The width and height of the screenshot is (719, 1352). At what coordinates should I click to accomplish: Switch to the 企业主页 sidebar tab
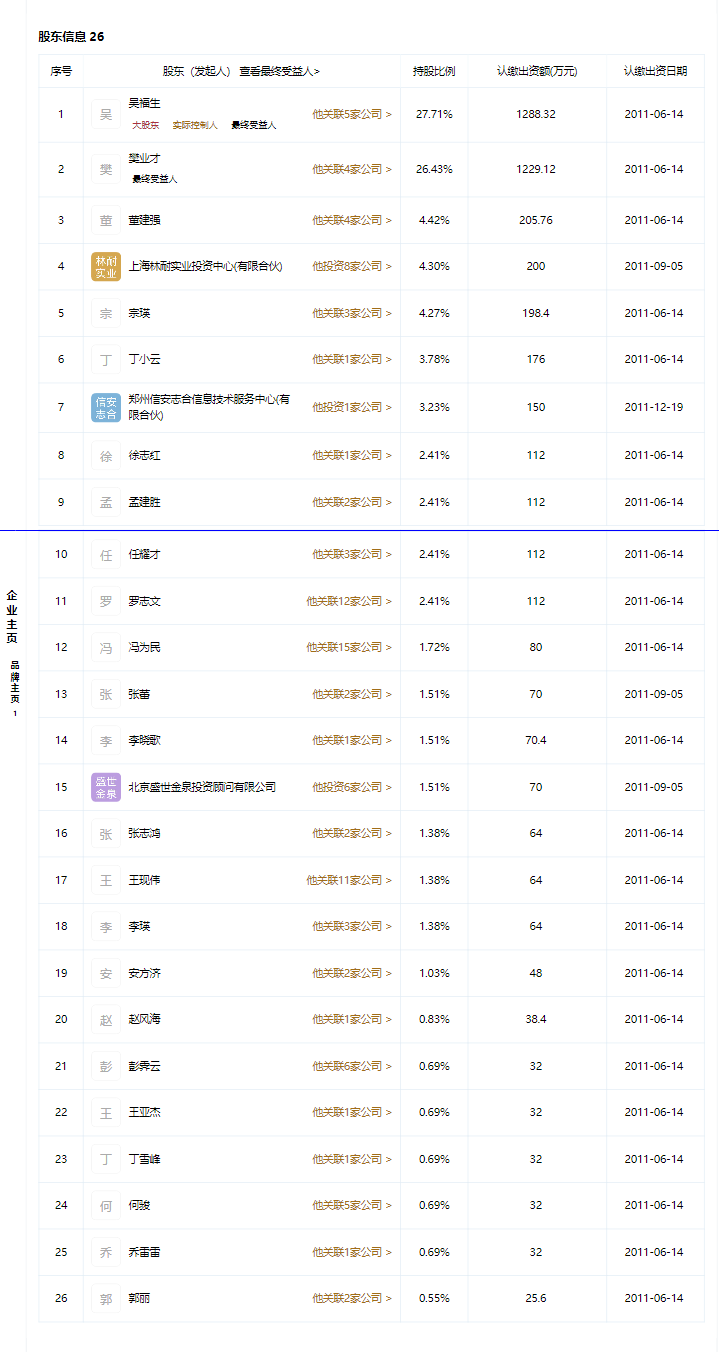[12, 617]
